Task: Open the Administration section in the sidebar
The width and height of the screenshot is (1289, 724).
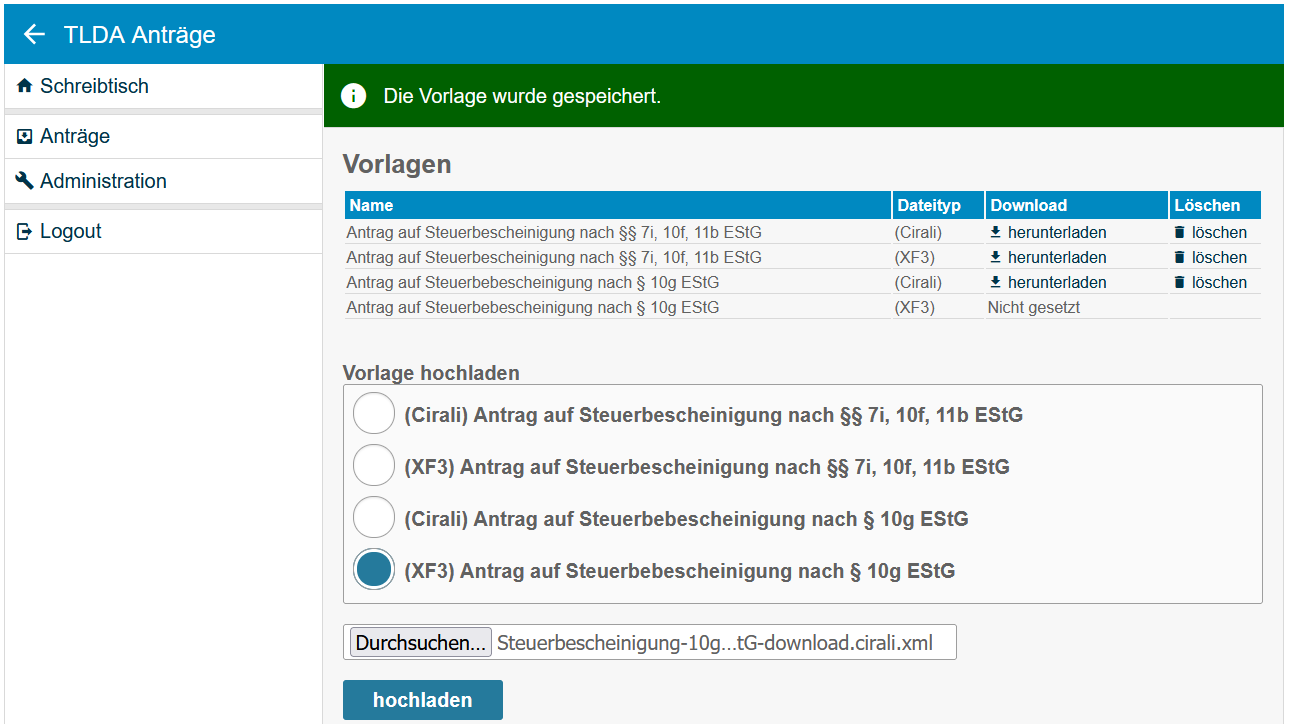Action: click(x=103, y=181)
